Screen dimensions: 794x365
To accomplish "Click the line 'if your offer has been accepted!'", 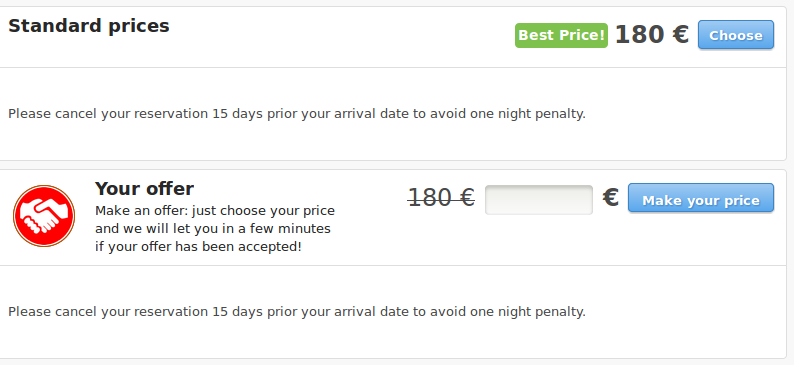I will pyautogui.click(x=198, y=247).
